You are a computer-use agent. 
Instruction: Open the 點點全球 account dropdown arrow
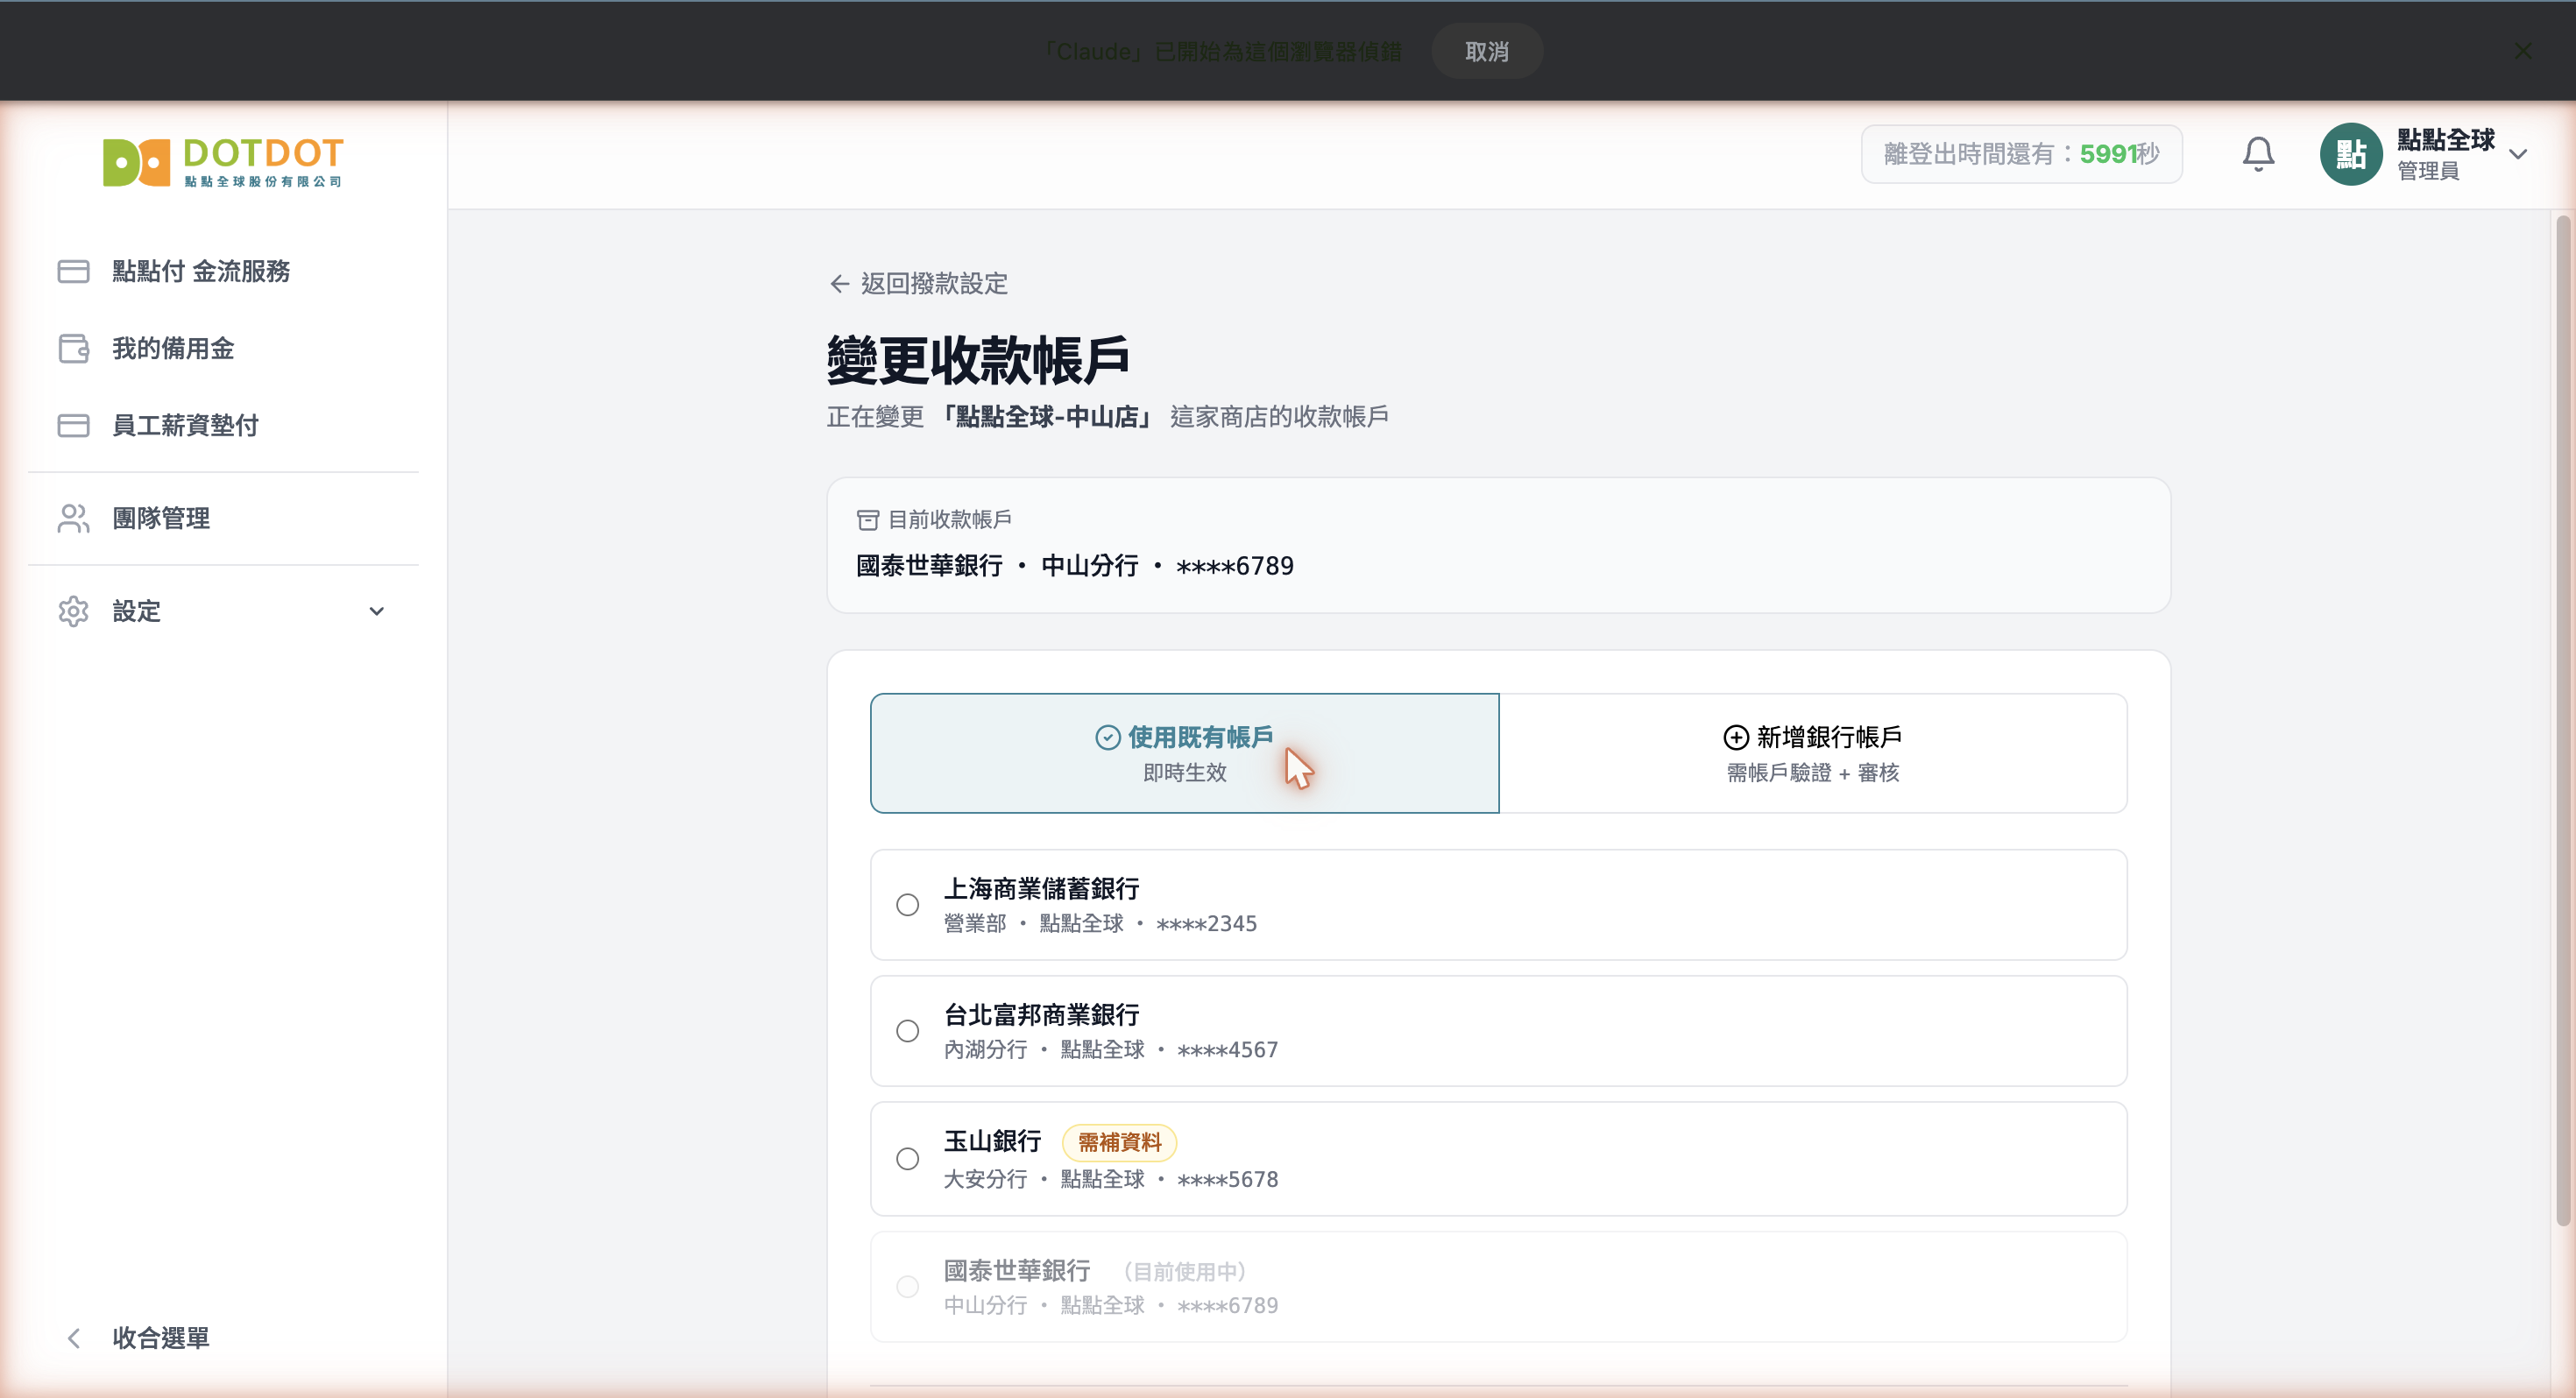pyautogui.click(x=2518, y=154)
